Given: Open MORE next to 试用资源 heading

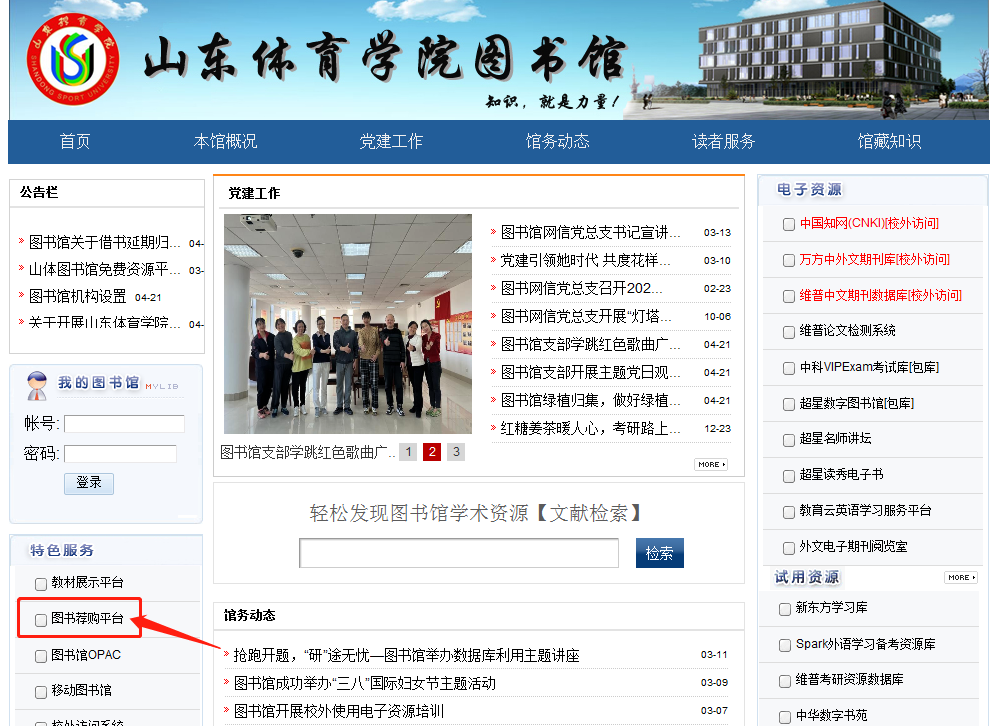Looking at the screenshot, I should [960, 578].
